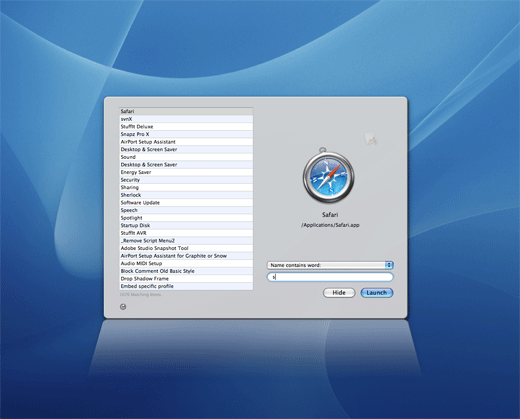This screenshot has width=520, height=419.
Task: Pick the 'Sound' list entry
Action: (186, 157)
